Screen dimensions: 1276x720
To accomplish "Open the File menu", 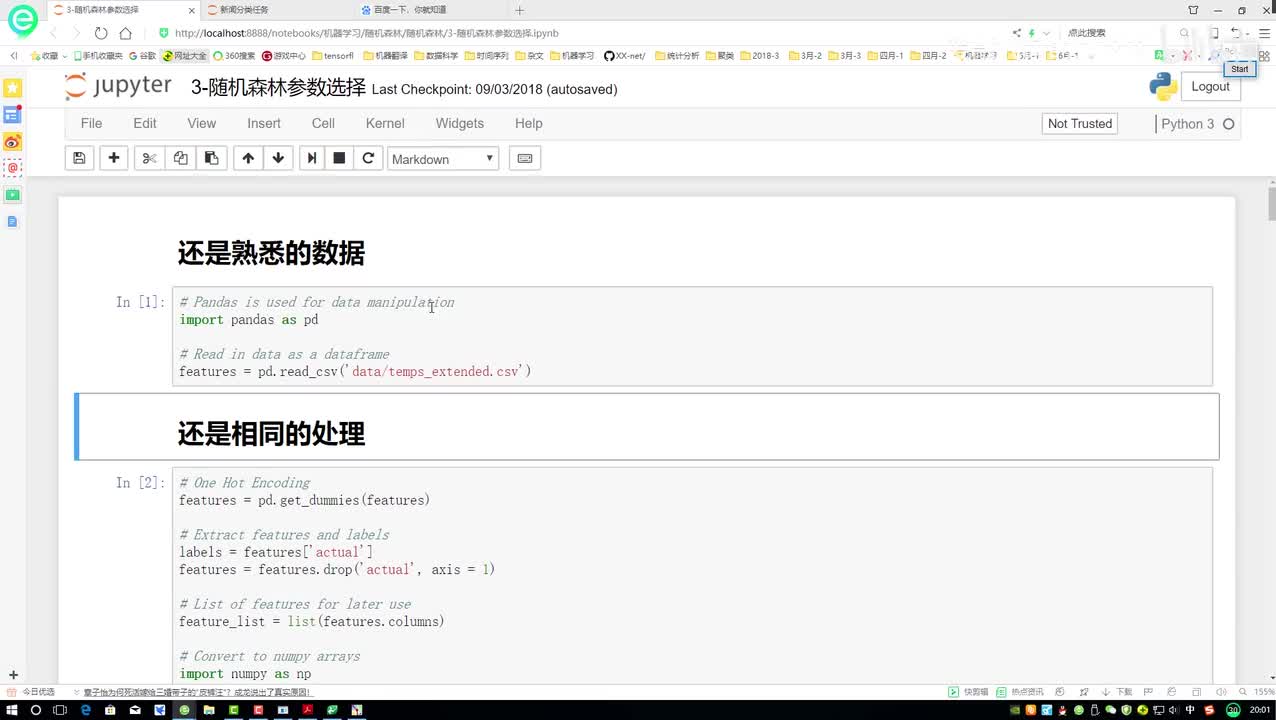I will click(x=91, y=123).
